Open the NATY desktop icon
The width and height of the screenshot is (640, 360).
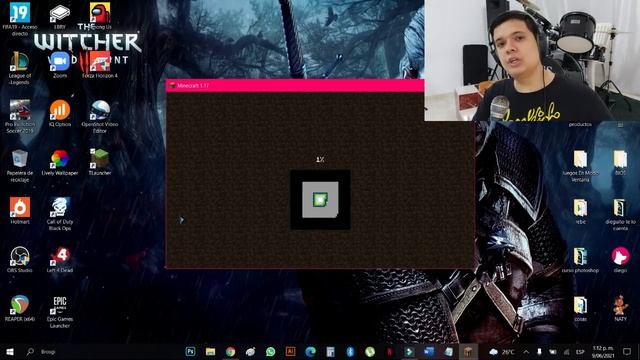tap(620, 308)
